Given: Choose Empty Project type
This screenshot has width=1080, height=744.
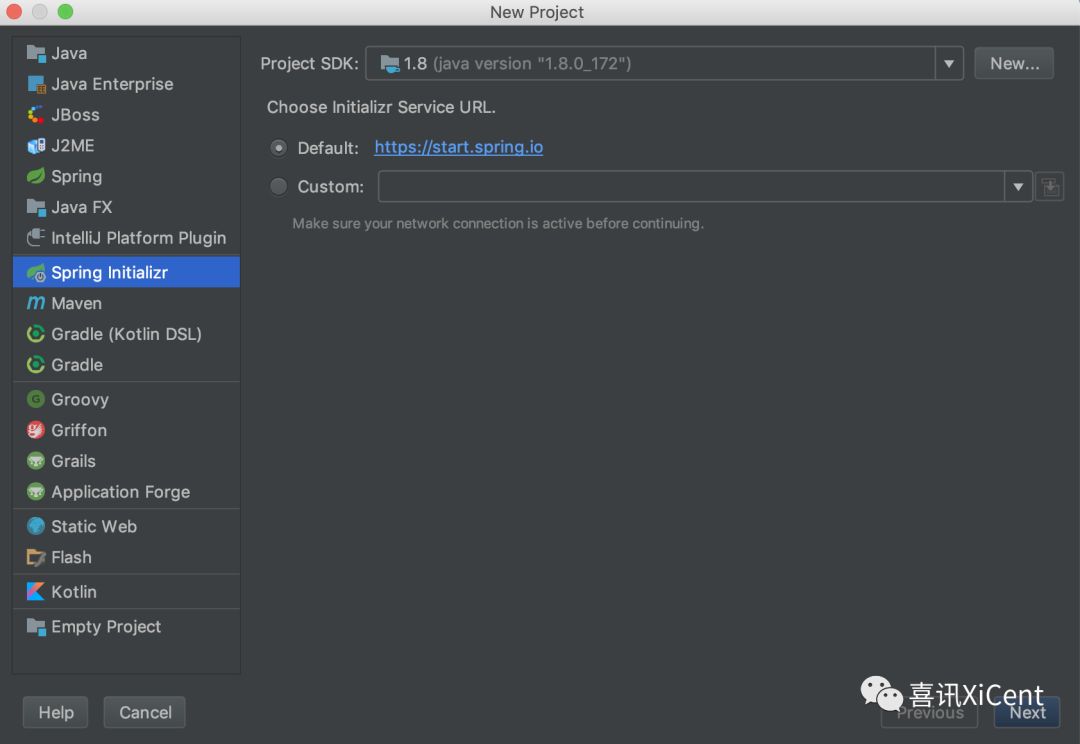Looking at the screenshot, I should [126, 626].
